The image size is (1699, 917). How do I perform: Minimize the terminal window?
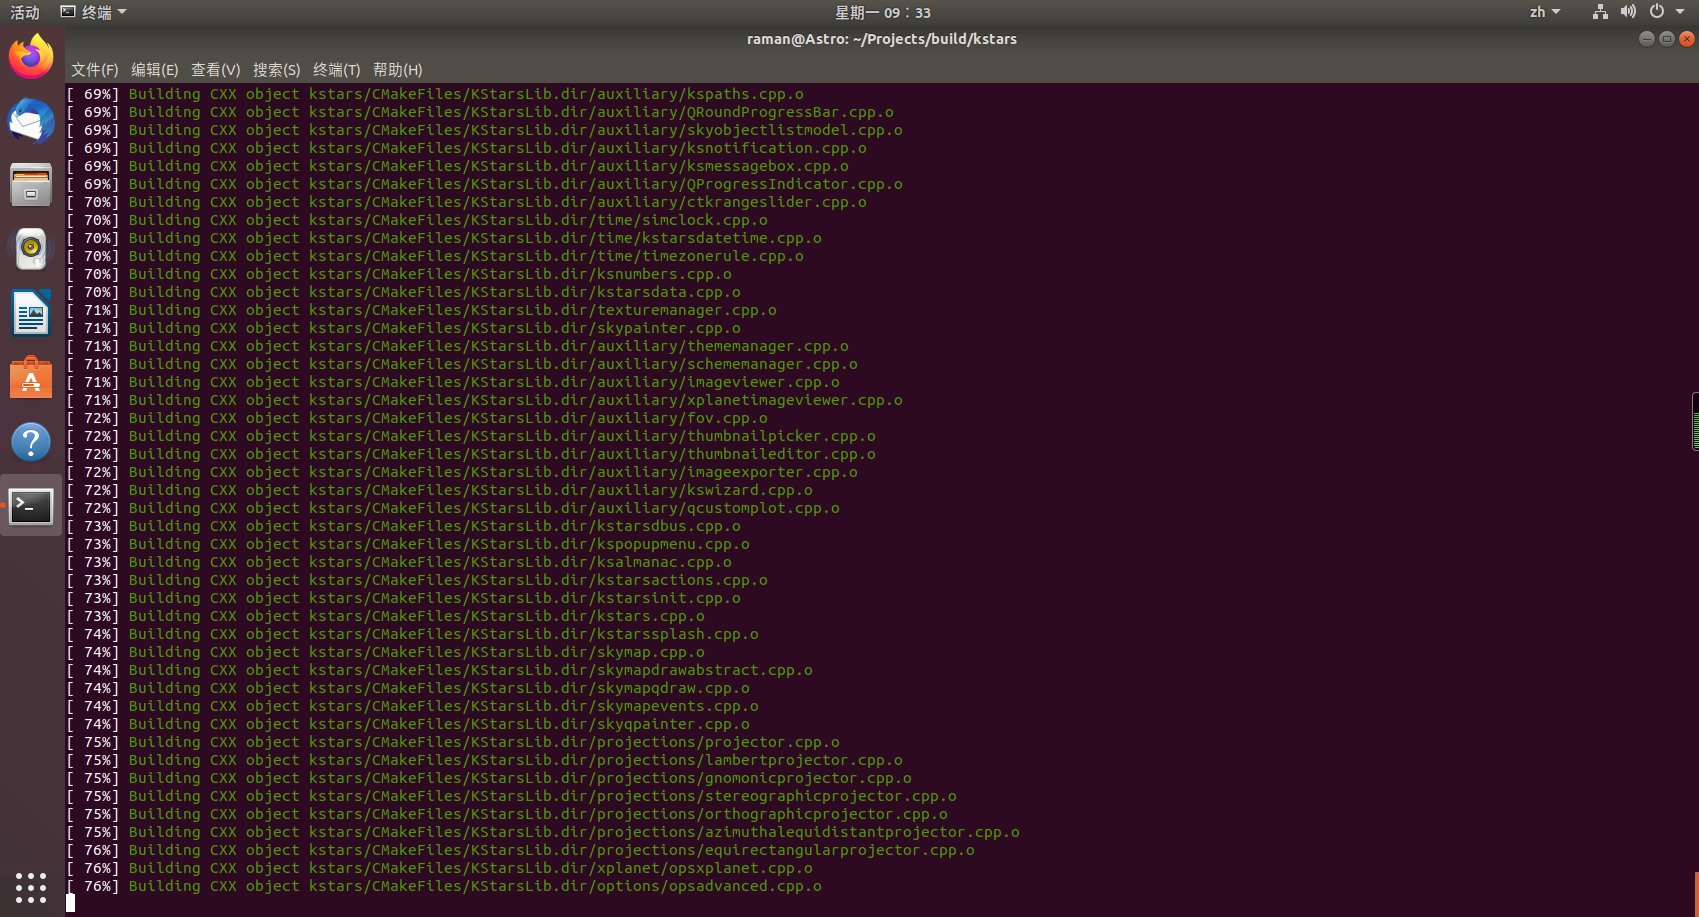point(1647,39)
